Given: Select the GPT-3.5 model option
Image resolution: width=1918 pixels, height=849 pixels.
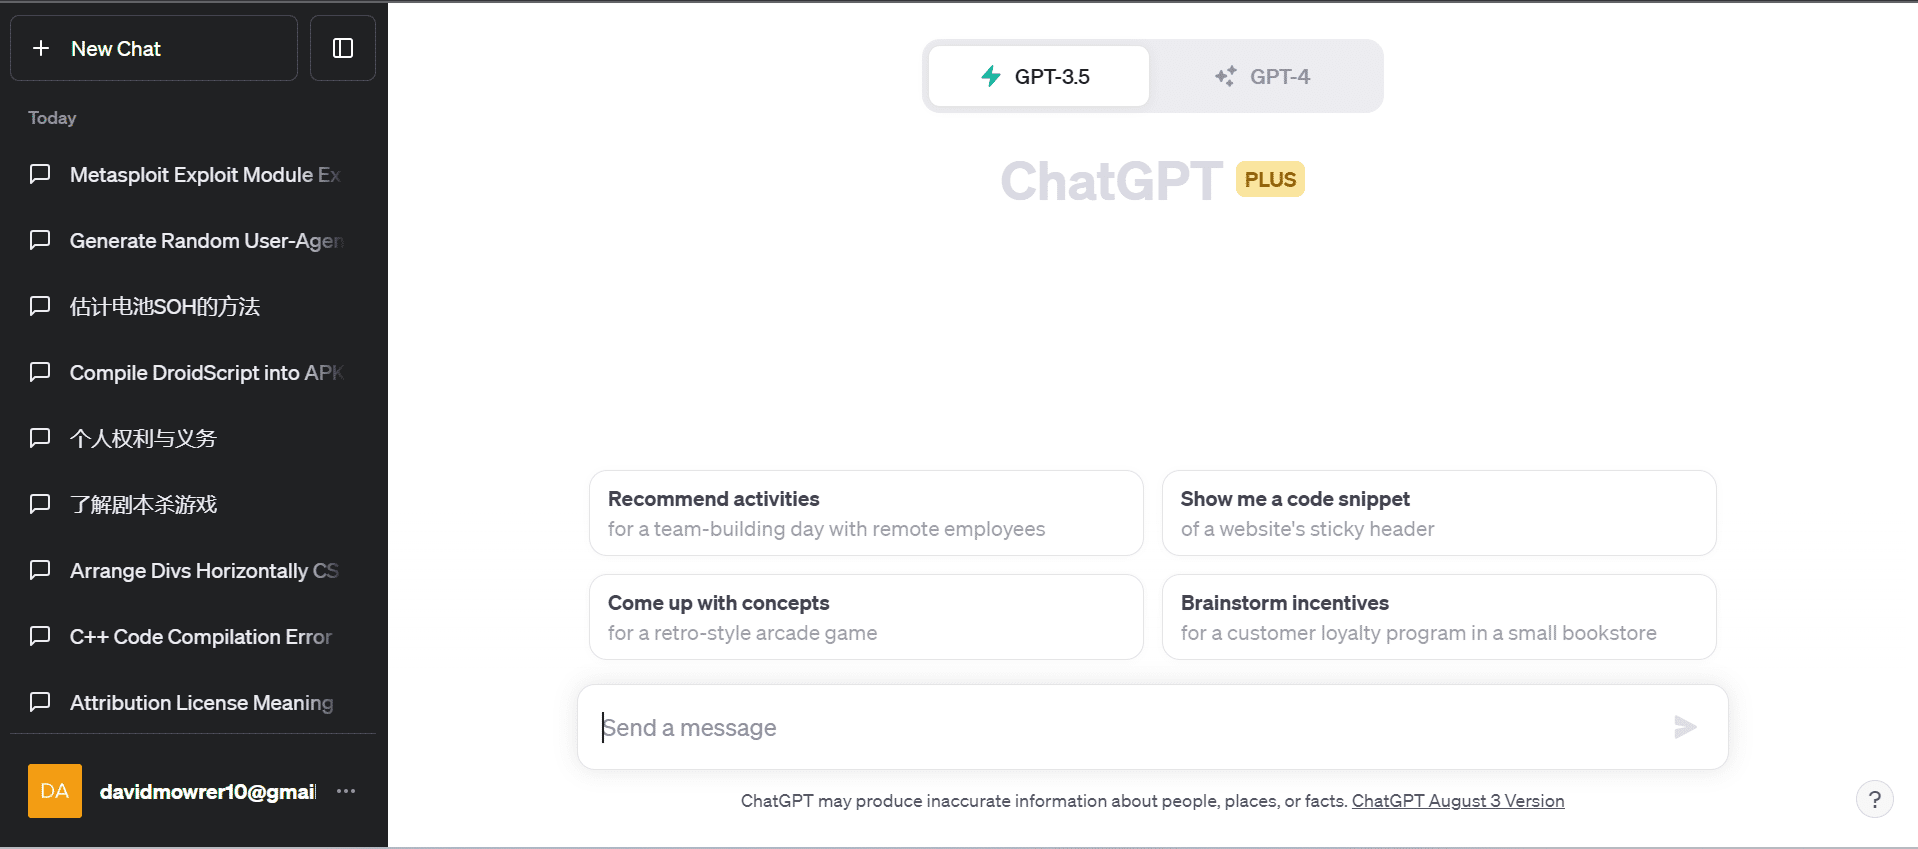Looking at the screenshot, I should pyautogui.click(x=1038, y=76).
